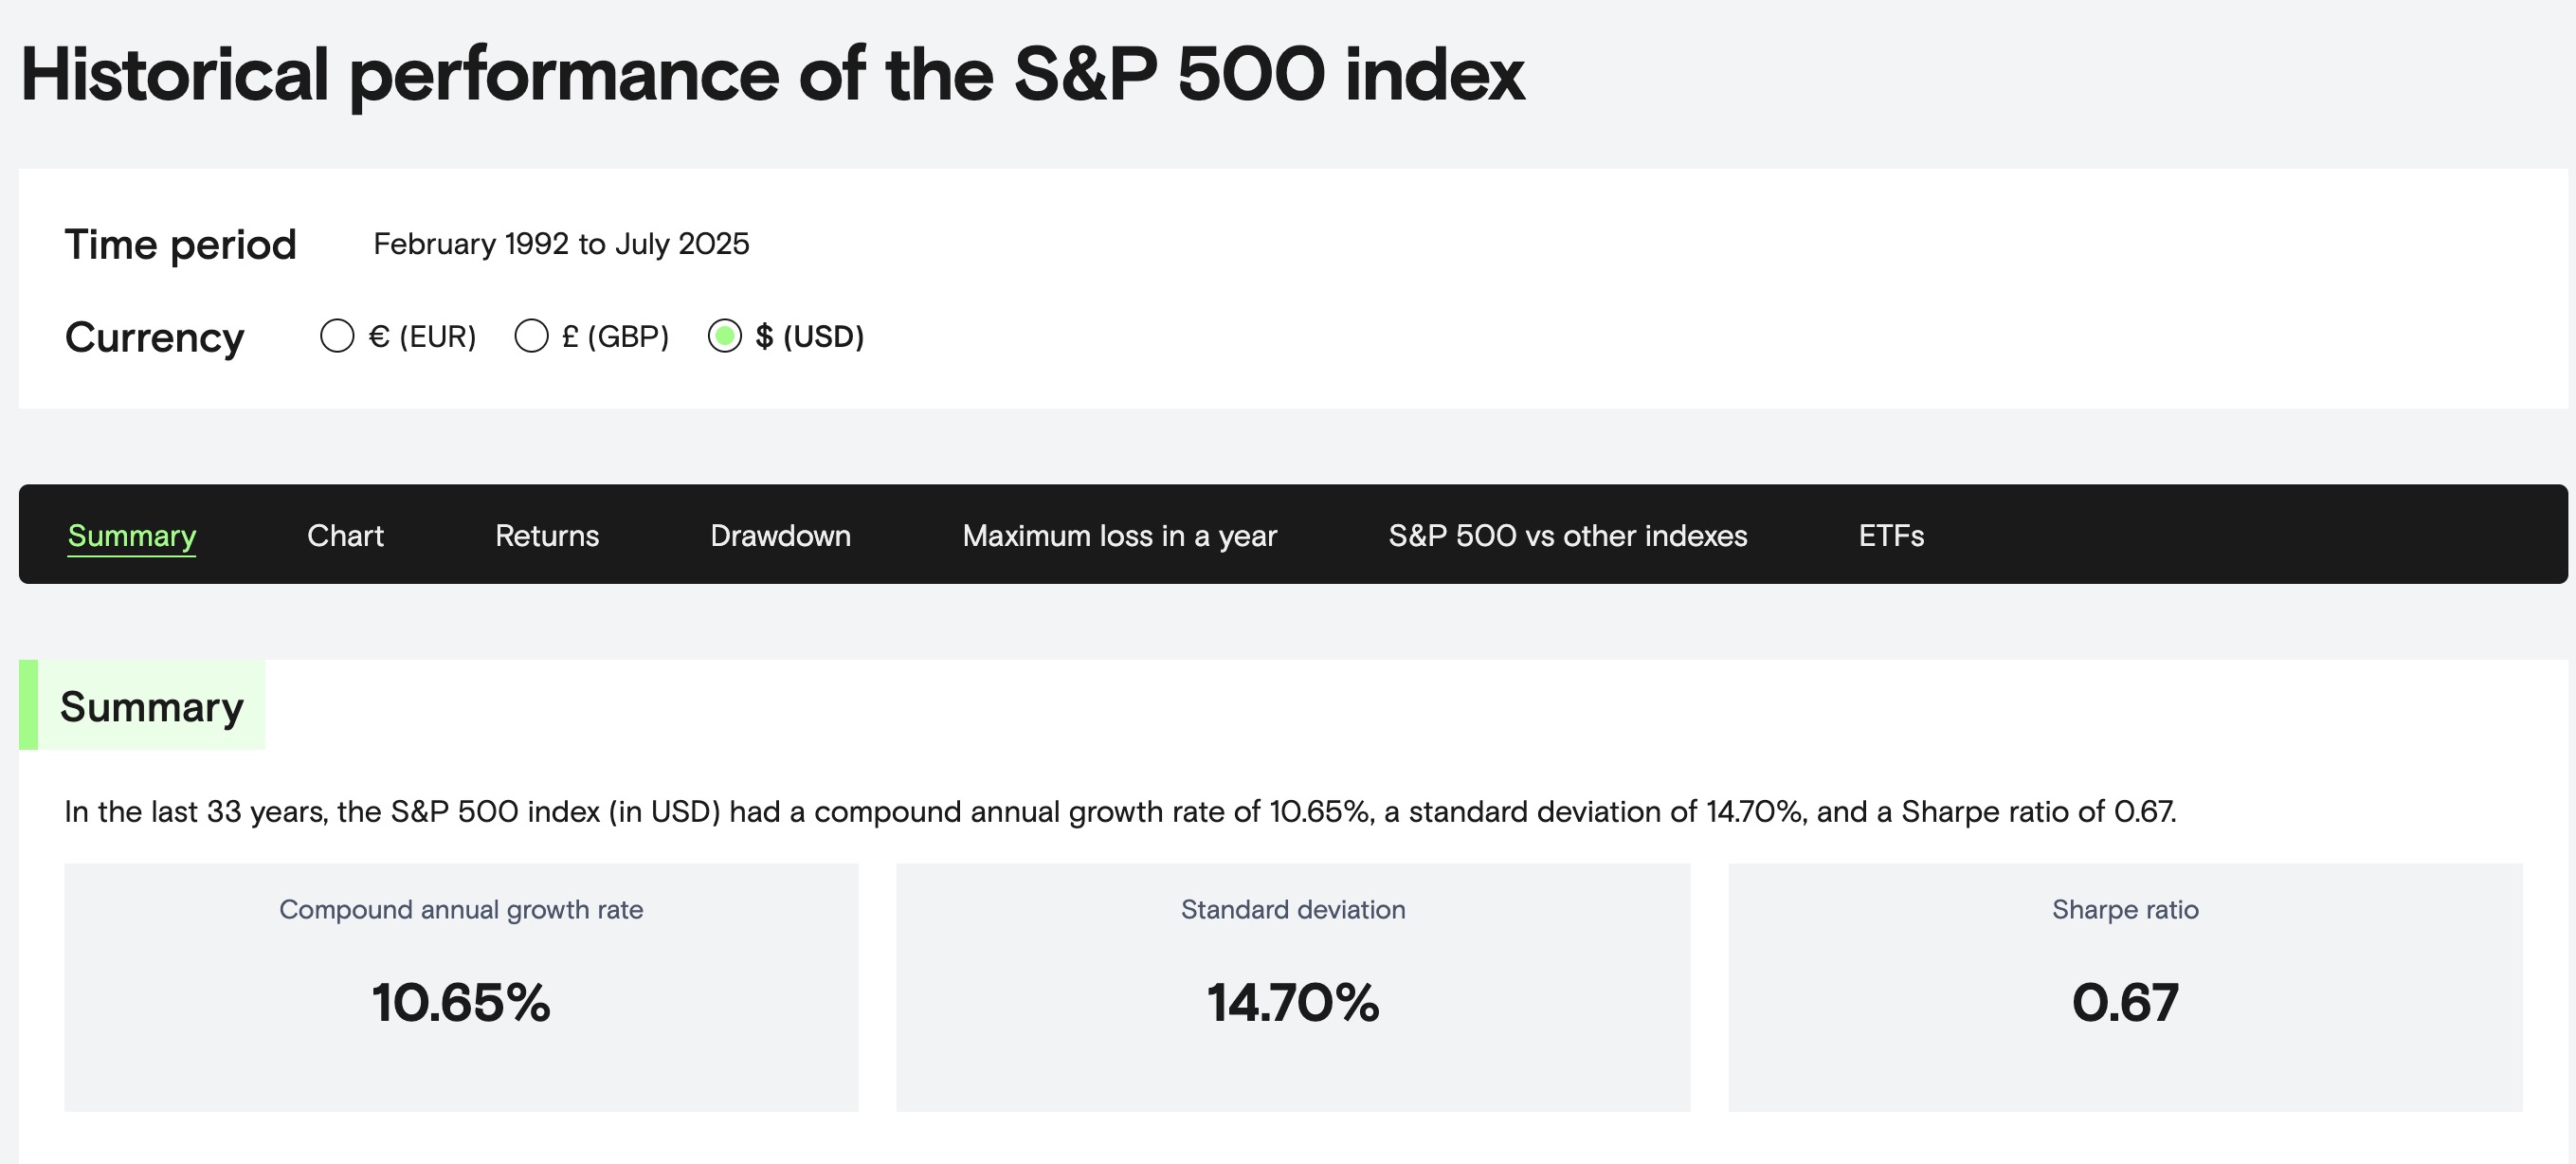Go to the Returns tab

click(547, 536)
